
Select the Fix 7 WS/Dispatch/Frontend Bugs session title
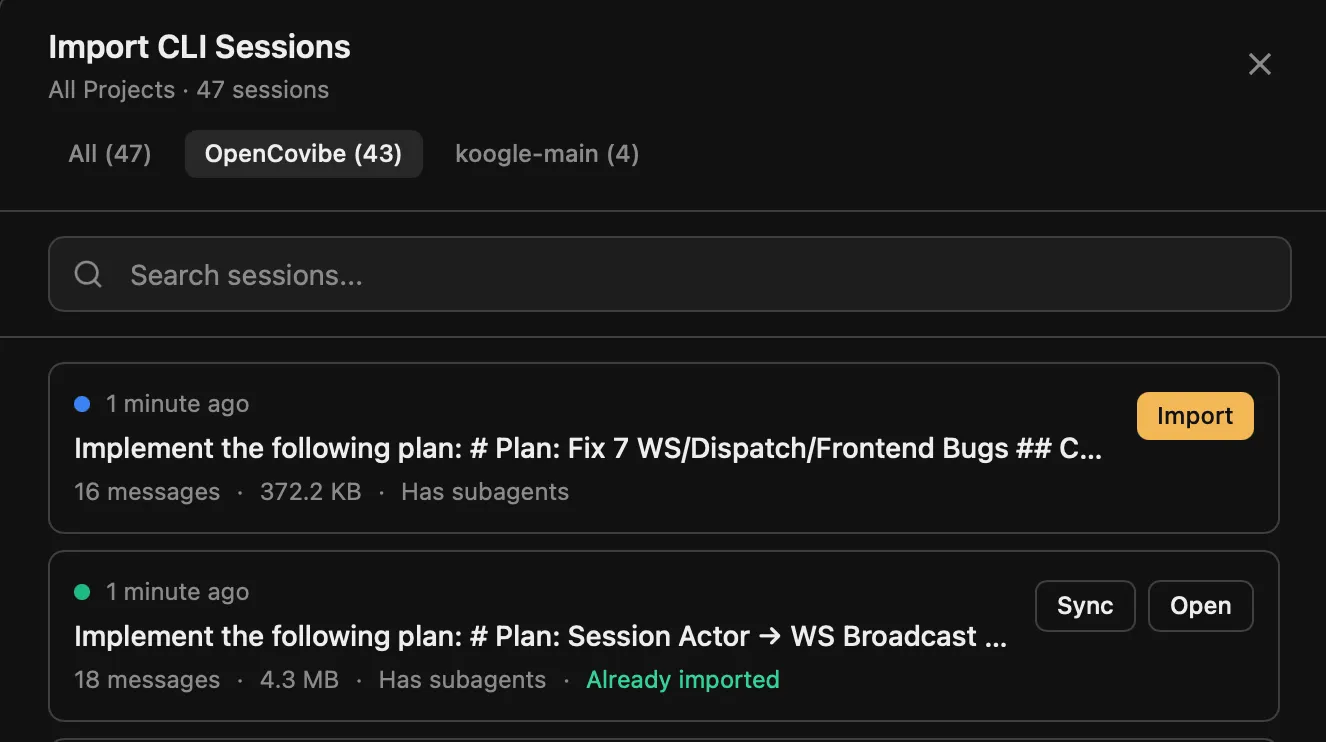pyautogui.click(x=588, y=449)
